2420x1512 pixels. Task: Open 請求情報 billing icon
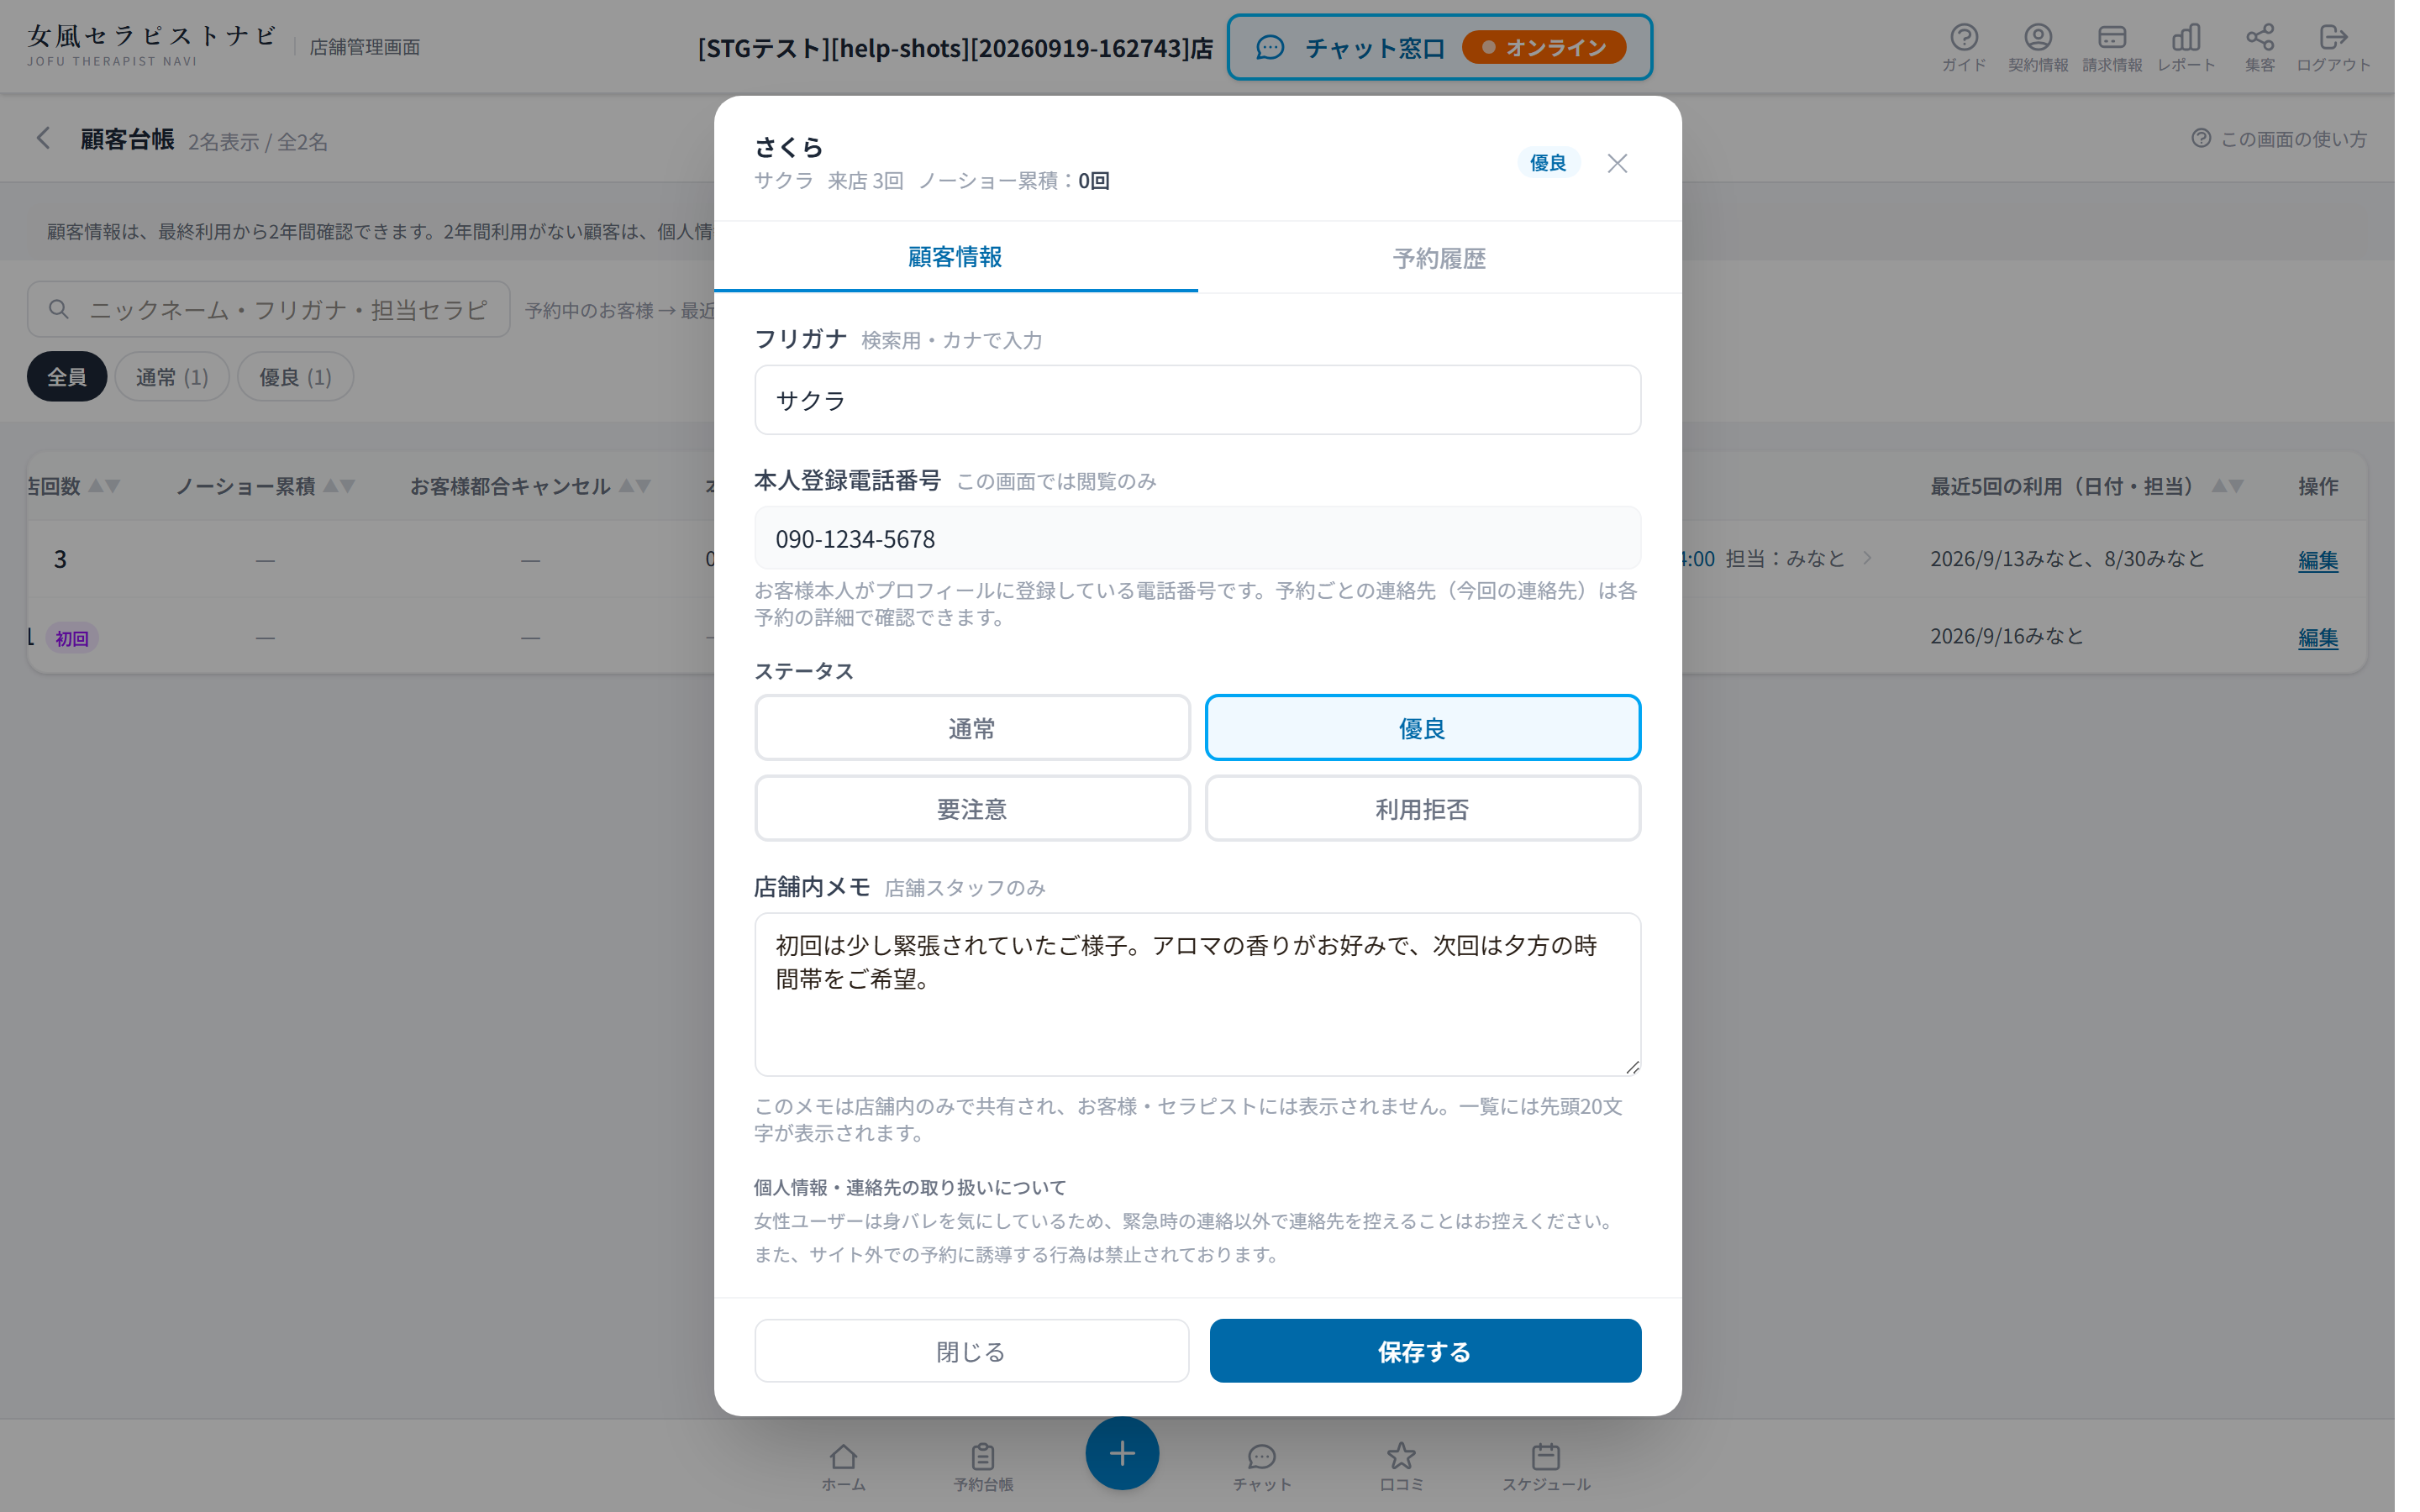(2111, 47)
